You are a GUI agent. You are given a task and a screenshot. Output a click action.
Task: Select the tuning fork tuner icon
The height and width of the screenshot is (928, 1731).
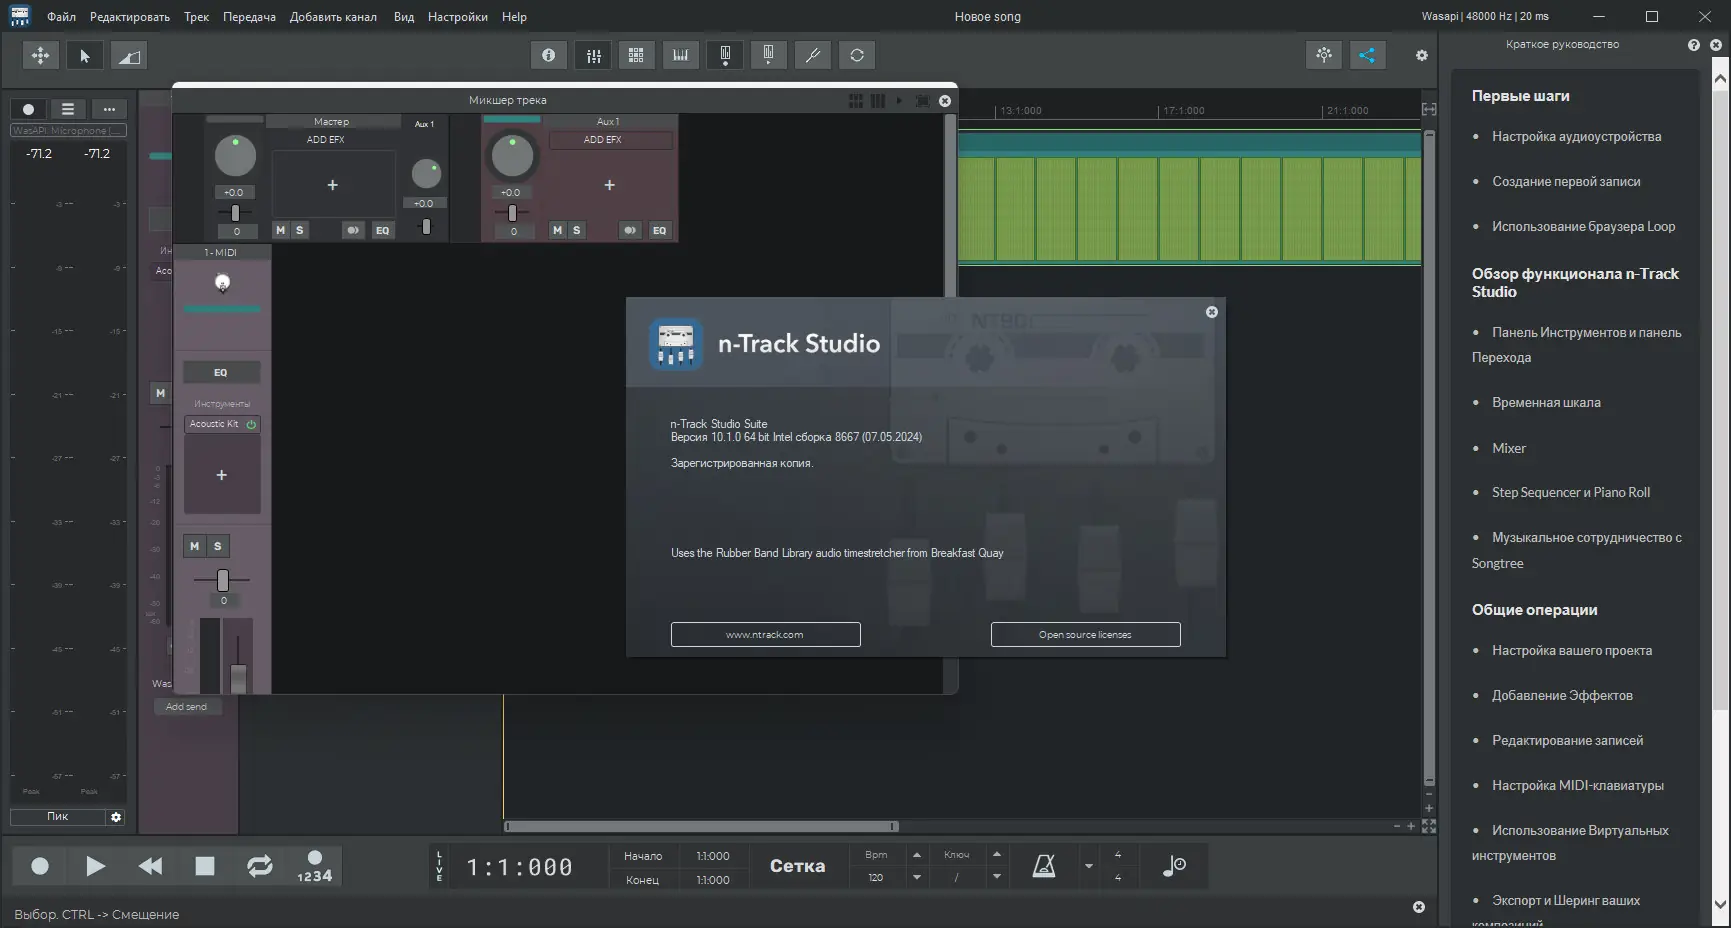point(813,55)
